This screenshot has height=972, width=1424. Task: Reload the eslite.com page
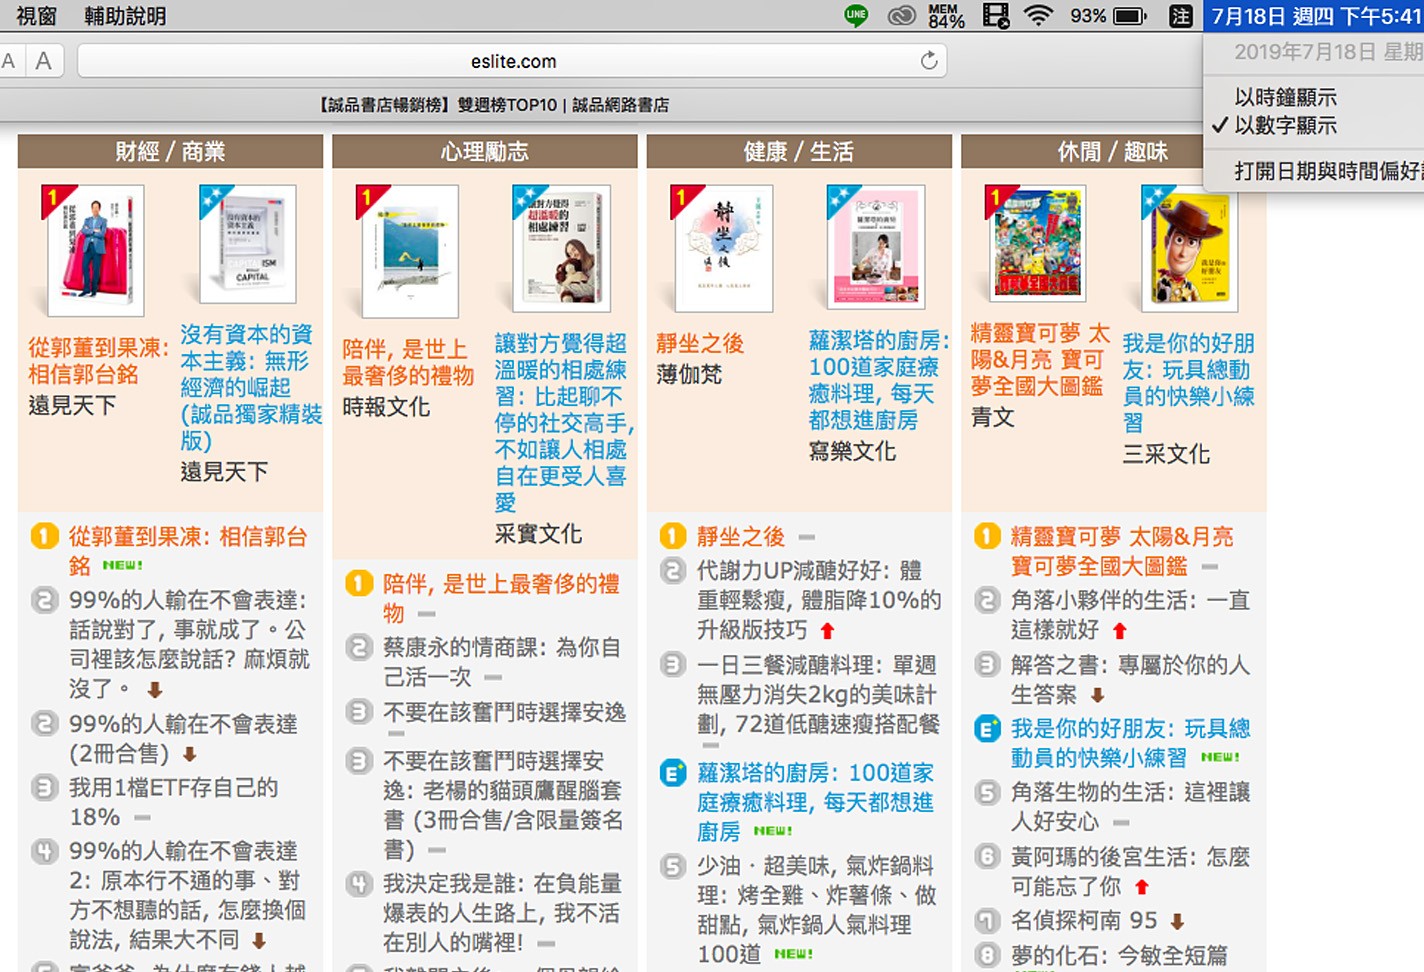click(929, 61)
